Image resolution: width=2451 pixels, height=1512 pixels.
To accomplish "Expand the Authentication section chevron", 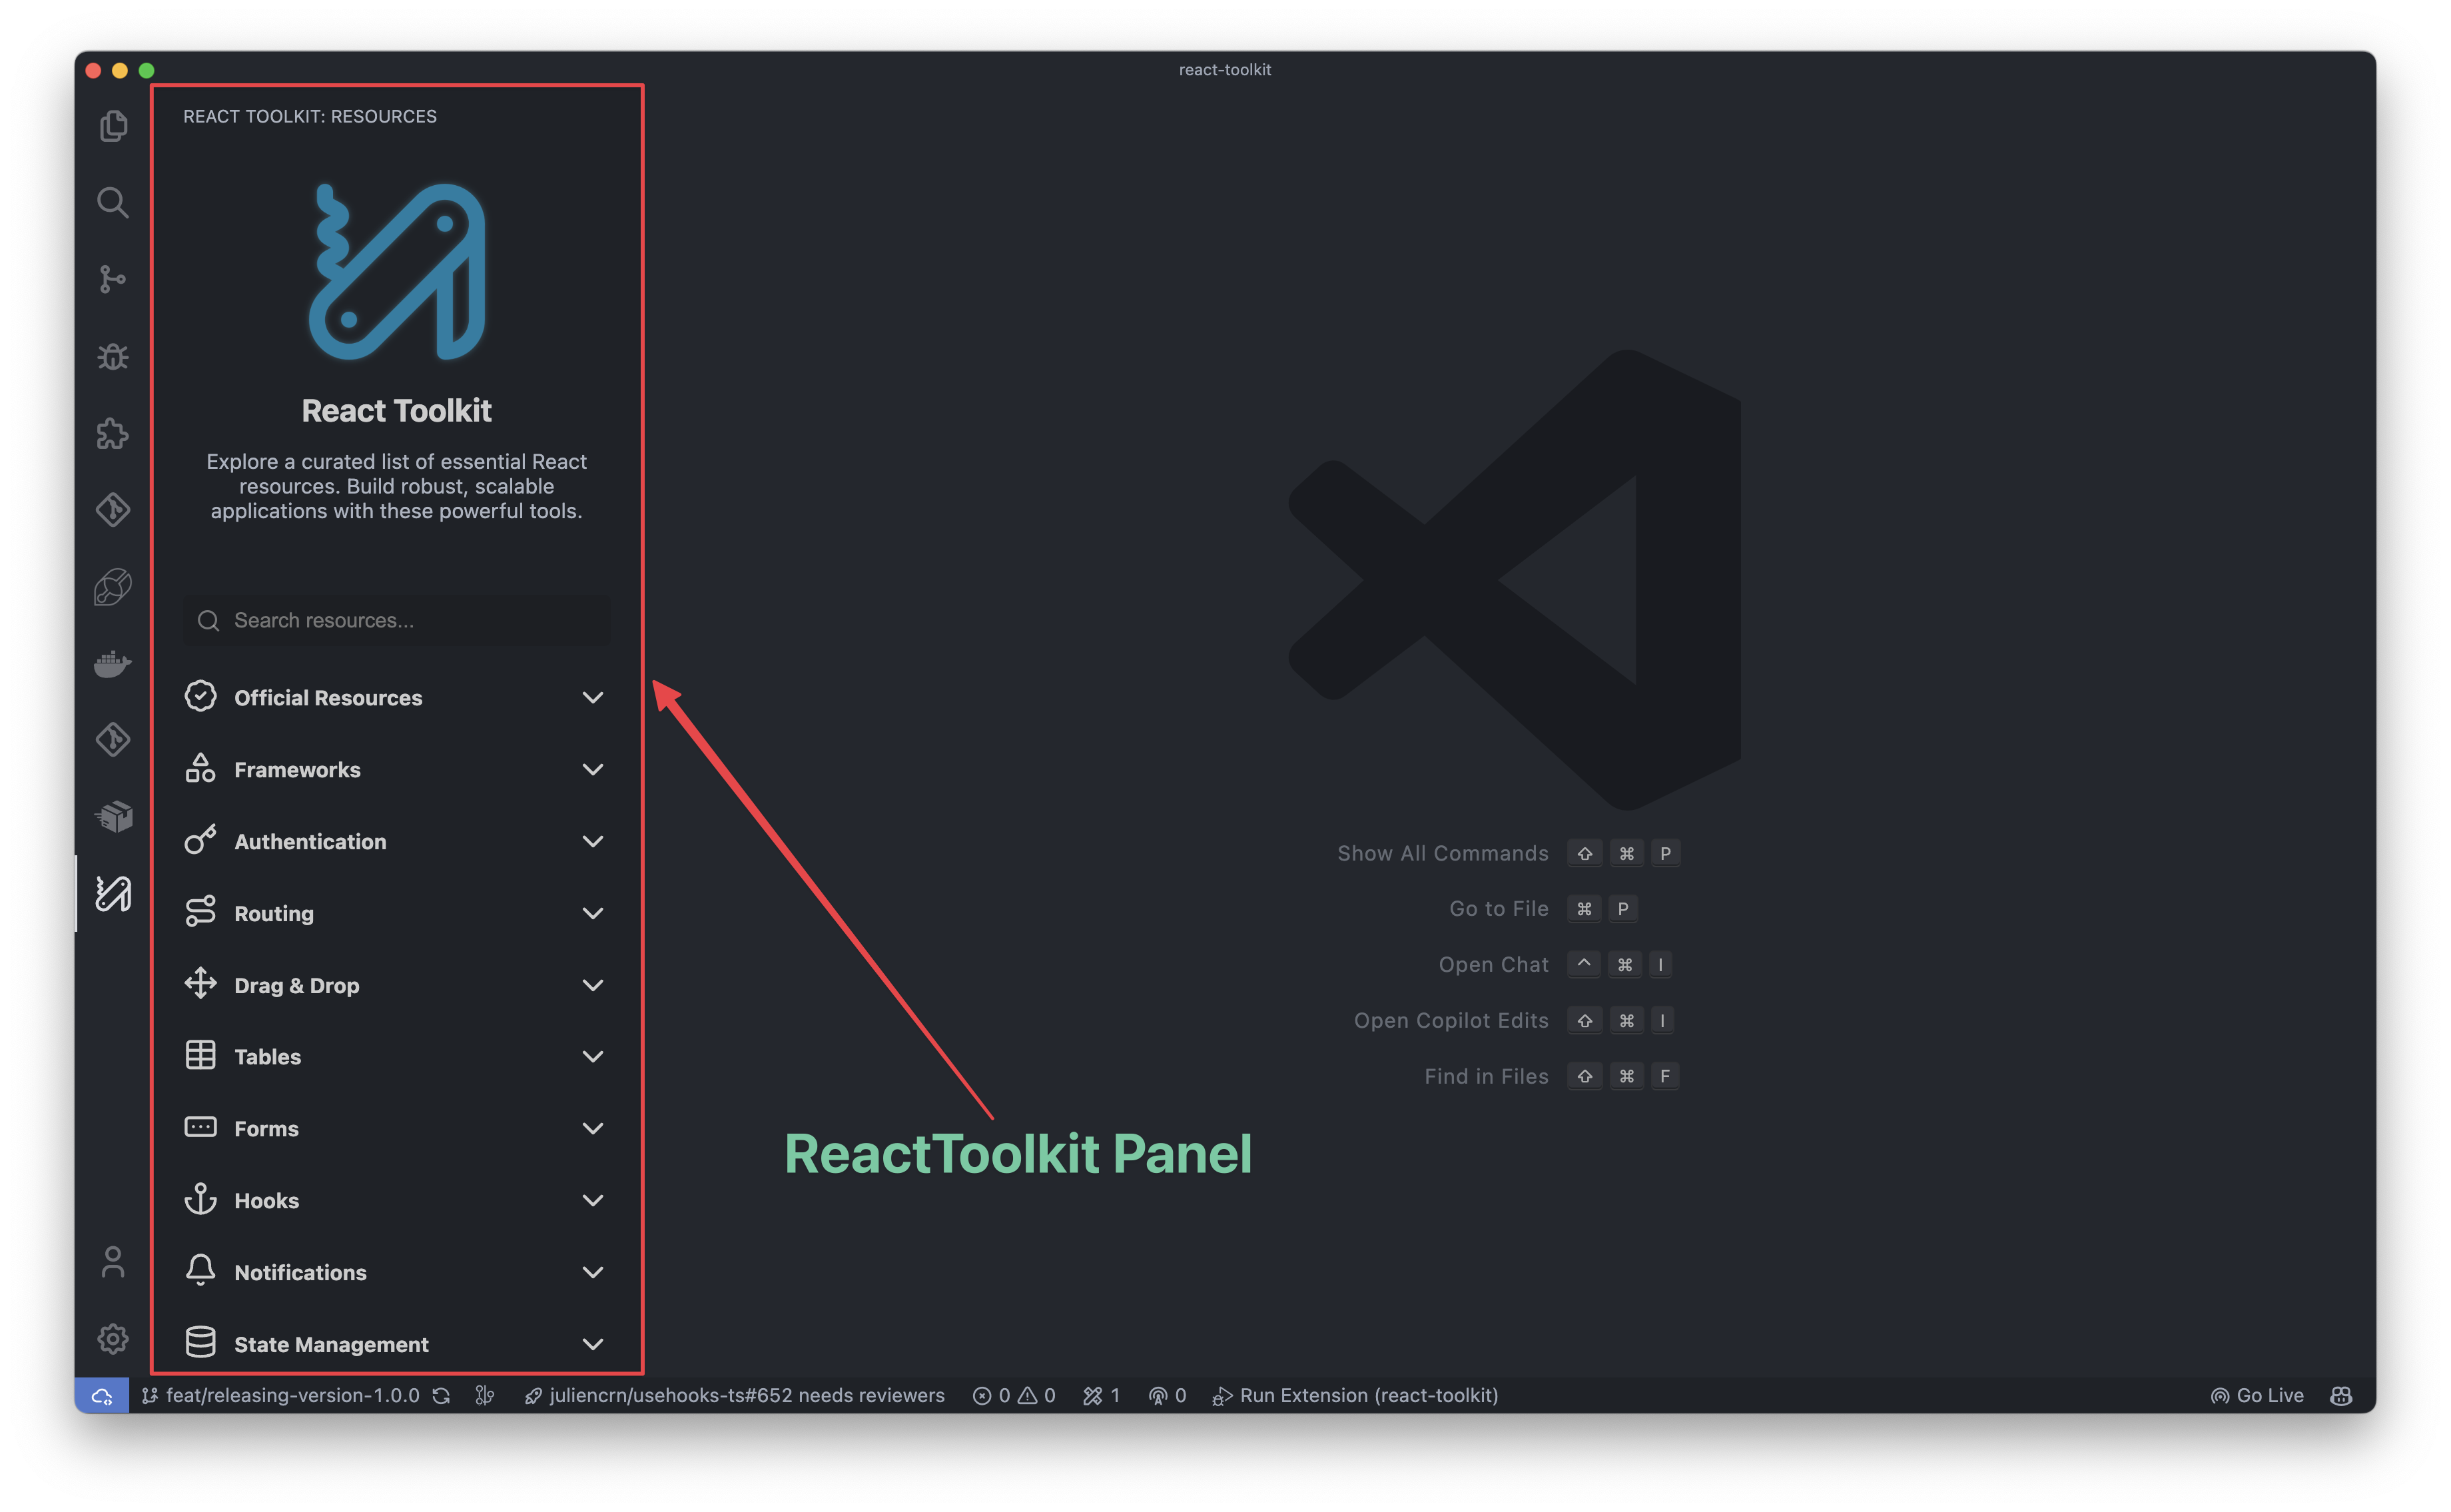I will point(593,842).
